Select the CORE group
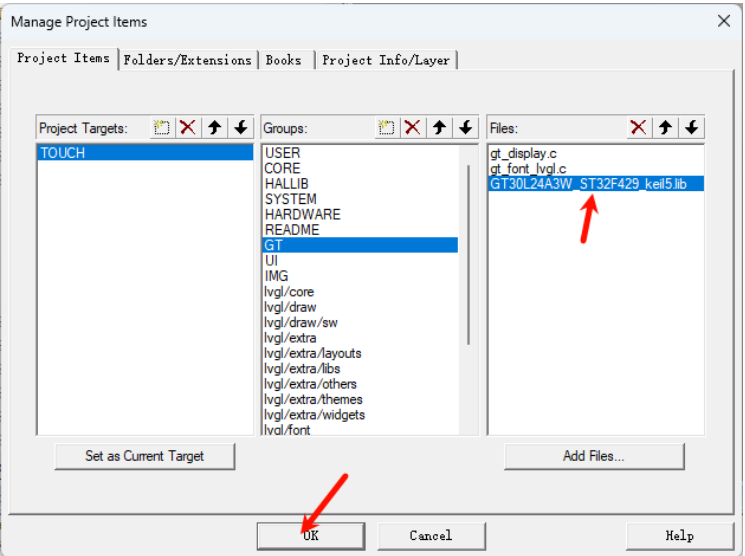Screen dimensions: 745x556 tap(361, 168)
